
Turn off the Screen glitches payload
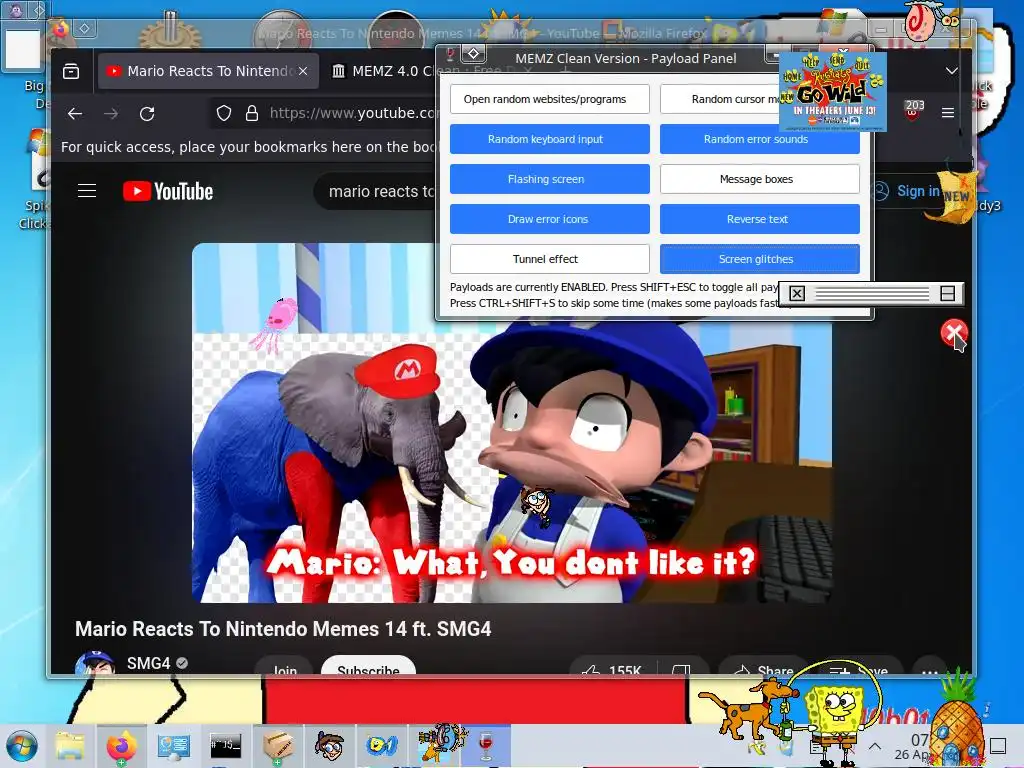[x=760, y=259]
